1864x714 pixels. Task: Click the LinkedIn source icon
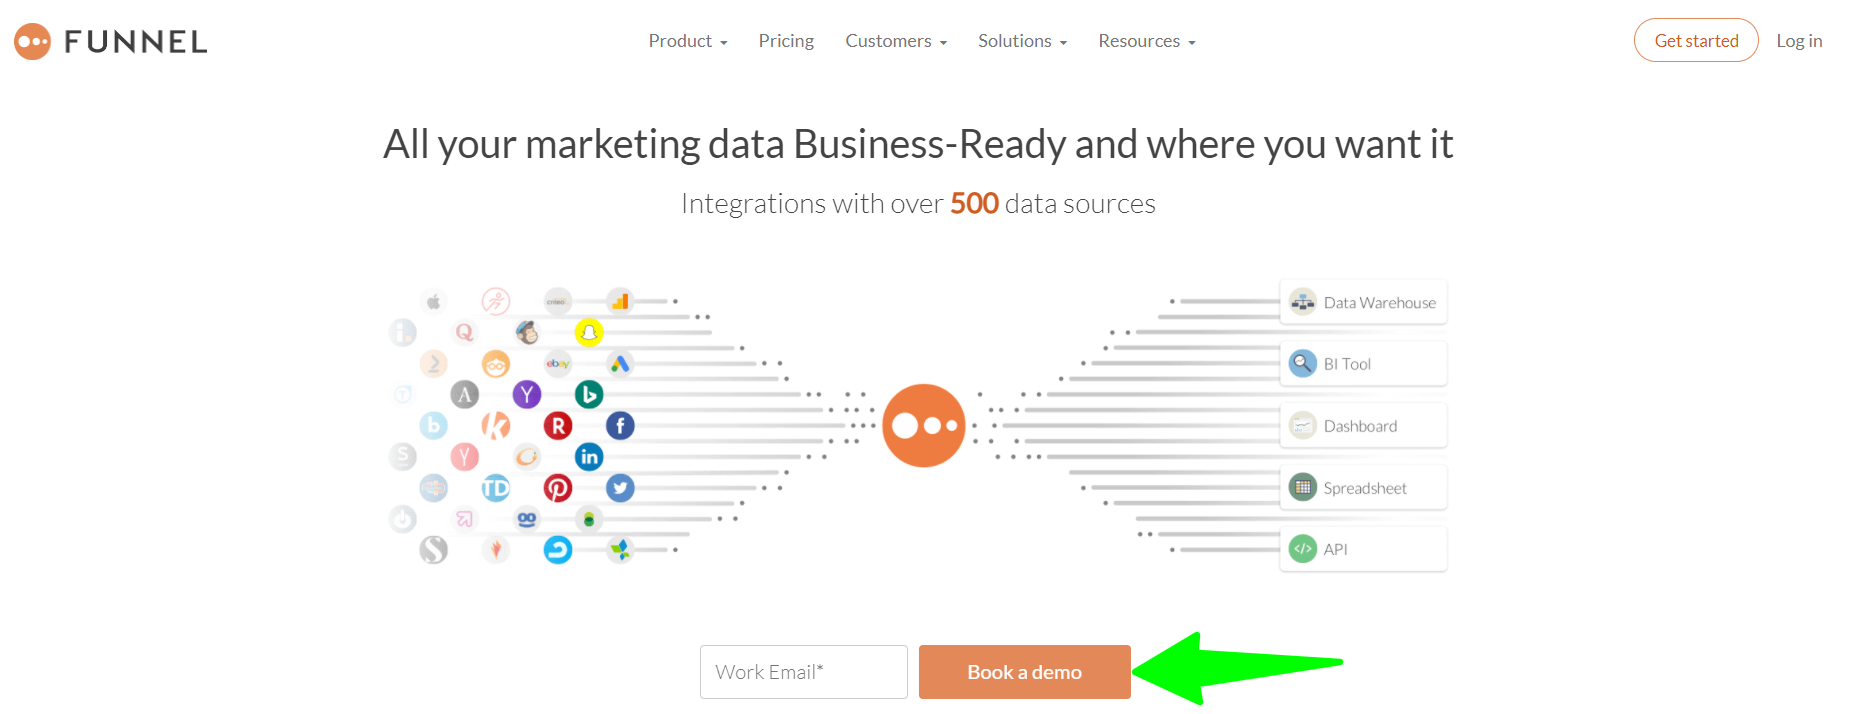pos(589,456)
